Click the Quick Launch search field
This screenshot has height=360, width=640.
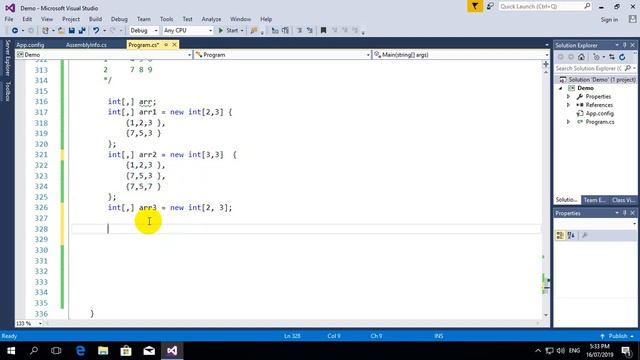tap(545, 6)
